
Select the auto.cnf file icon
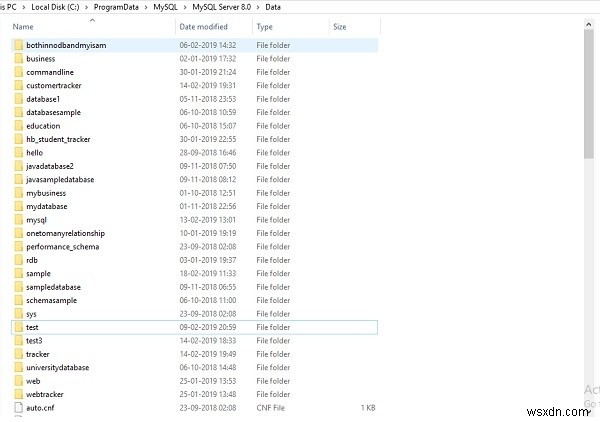click(18, 407)
